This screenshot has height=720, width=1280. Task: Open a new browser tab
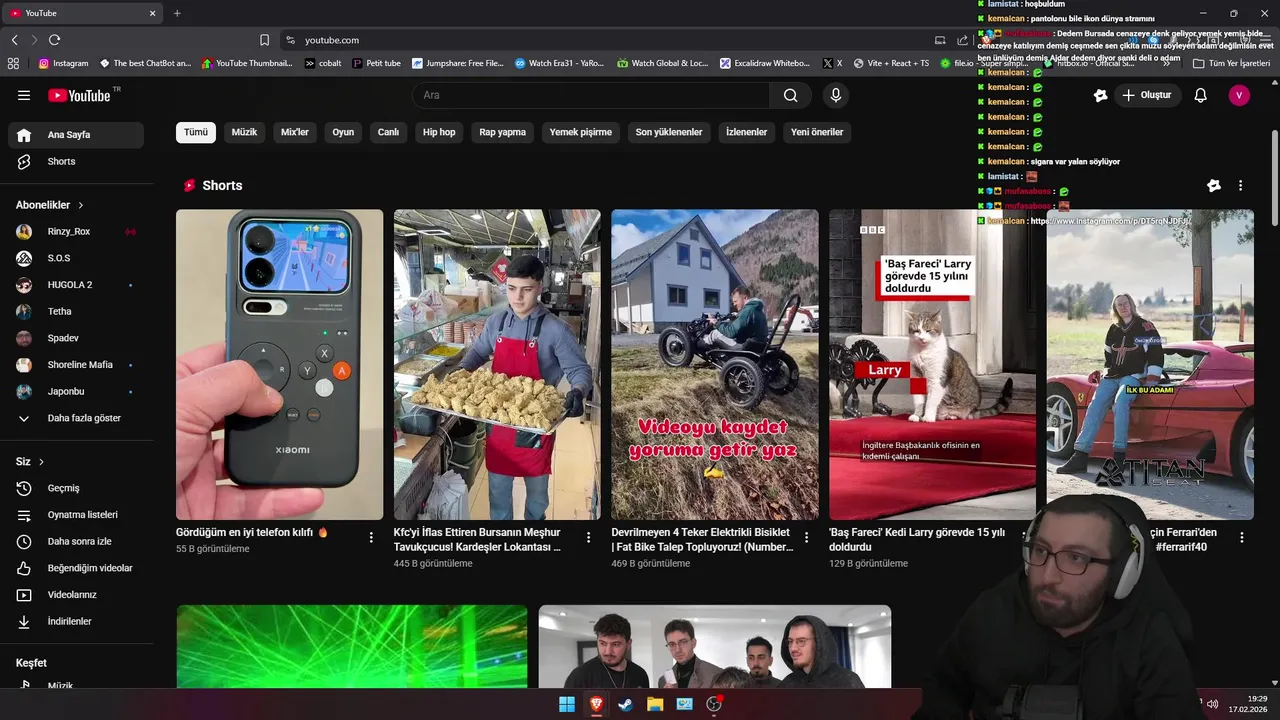click(177, 13)
